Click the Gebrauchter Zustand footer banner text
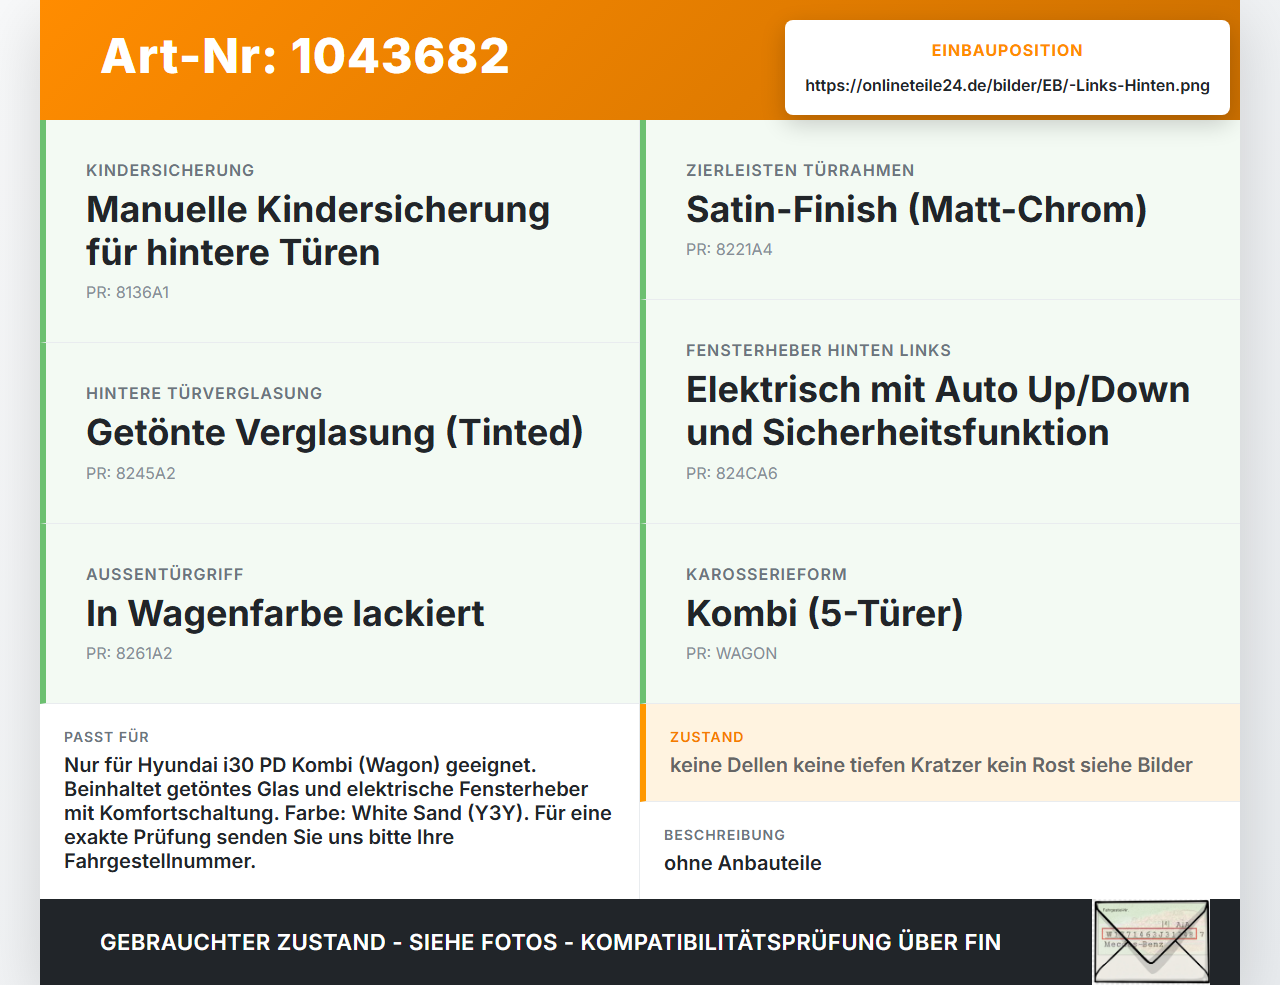Screen dimensions: 1280x985 550,942
